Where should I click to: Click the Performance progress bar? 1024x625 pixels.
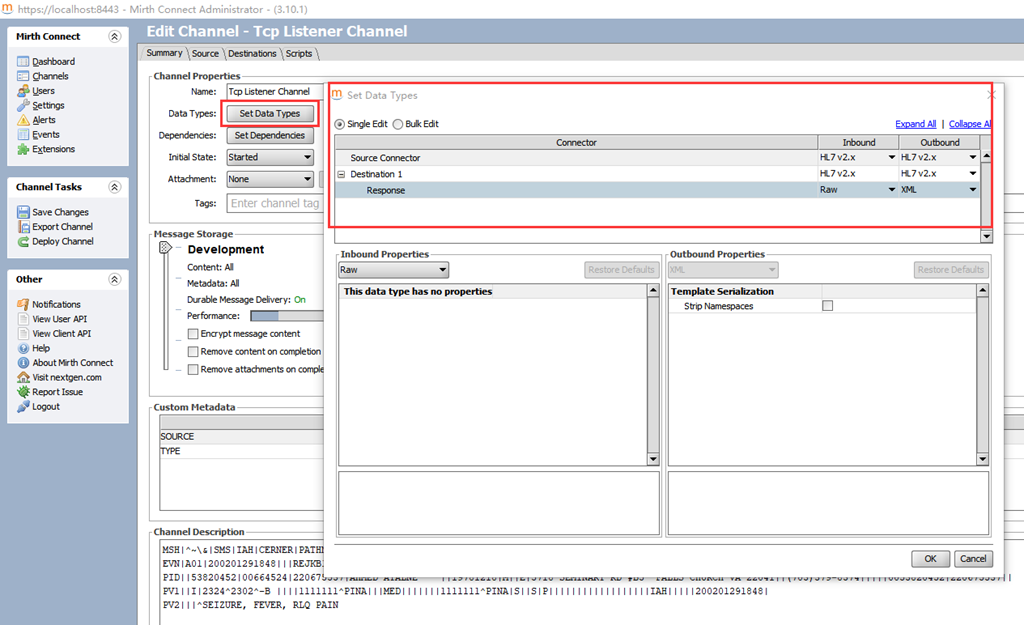(287, 316)
